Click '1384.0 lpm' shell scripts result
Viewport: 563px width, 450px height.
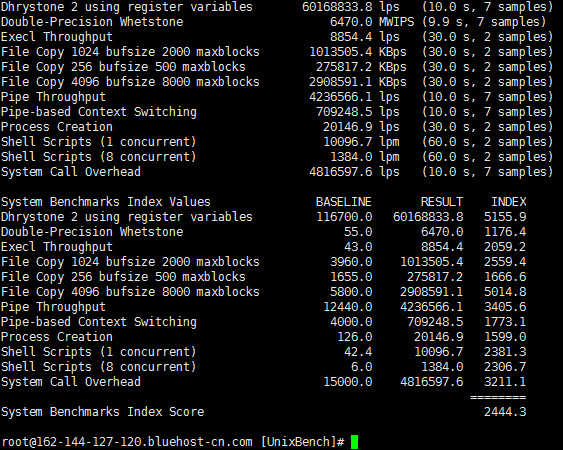[365, 157]
